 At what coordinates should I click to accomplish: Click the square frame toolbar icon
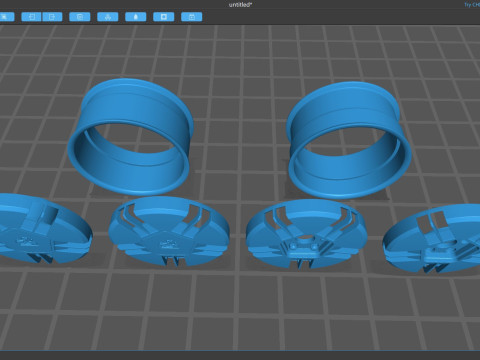(x=164, y=17)
